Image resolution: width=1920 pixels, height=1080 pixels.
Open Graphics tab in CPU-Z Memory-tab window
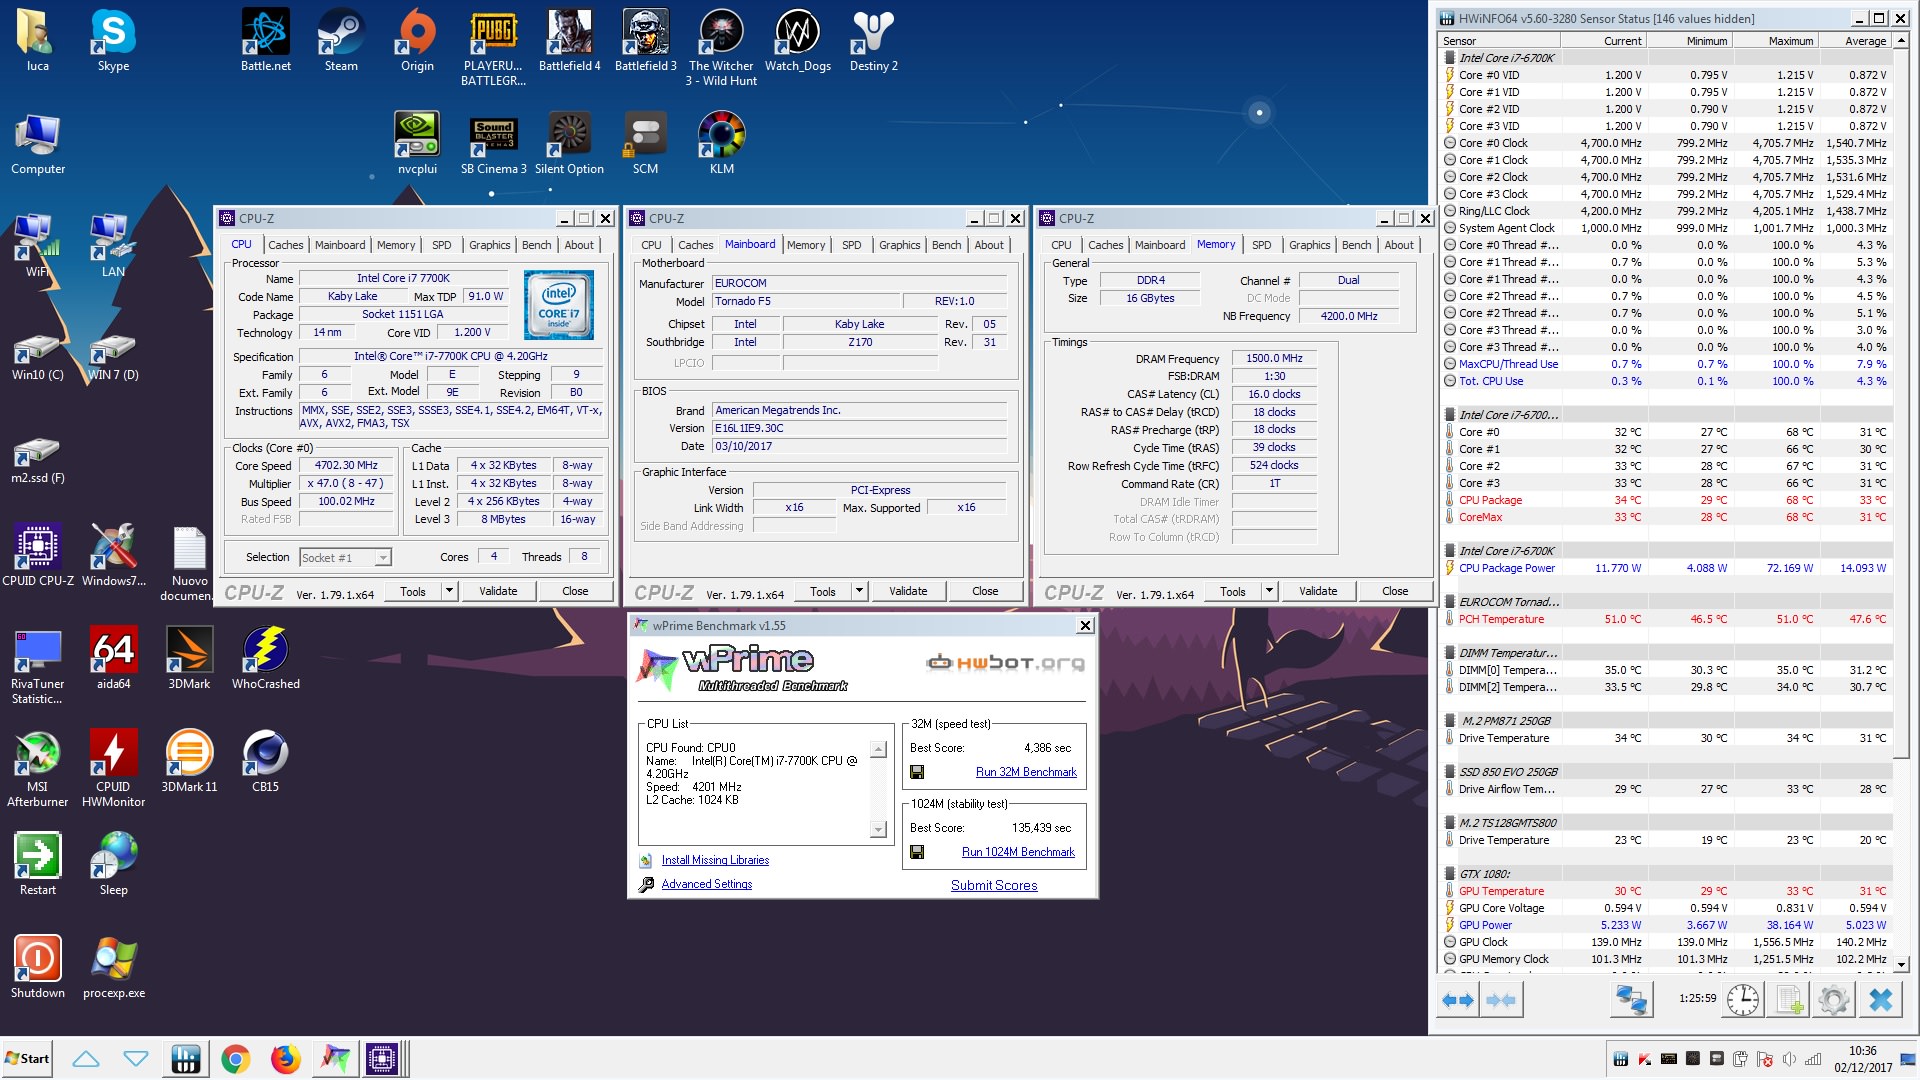click(x=1309, y=245)
